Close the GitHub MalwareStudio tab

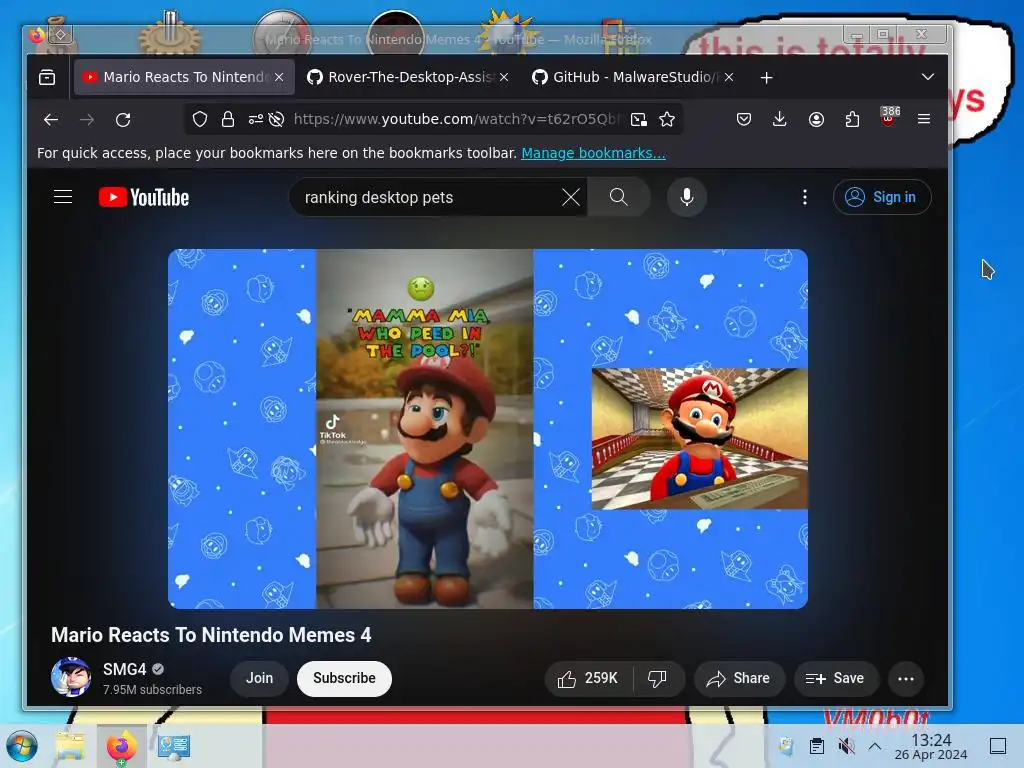(729, 77)
